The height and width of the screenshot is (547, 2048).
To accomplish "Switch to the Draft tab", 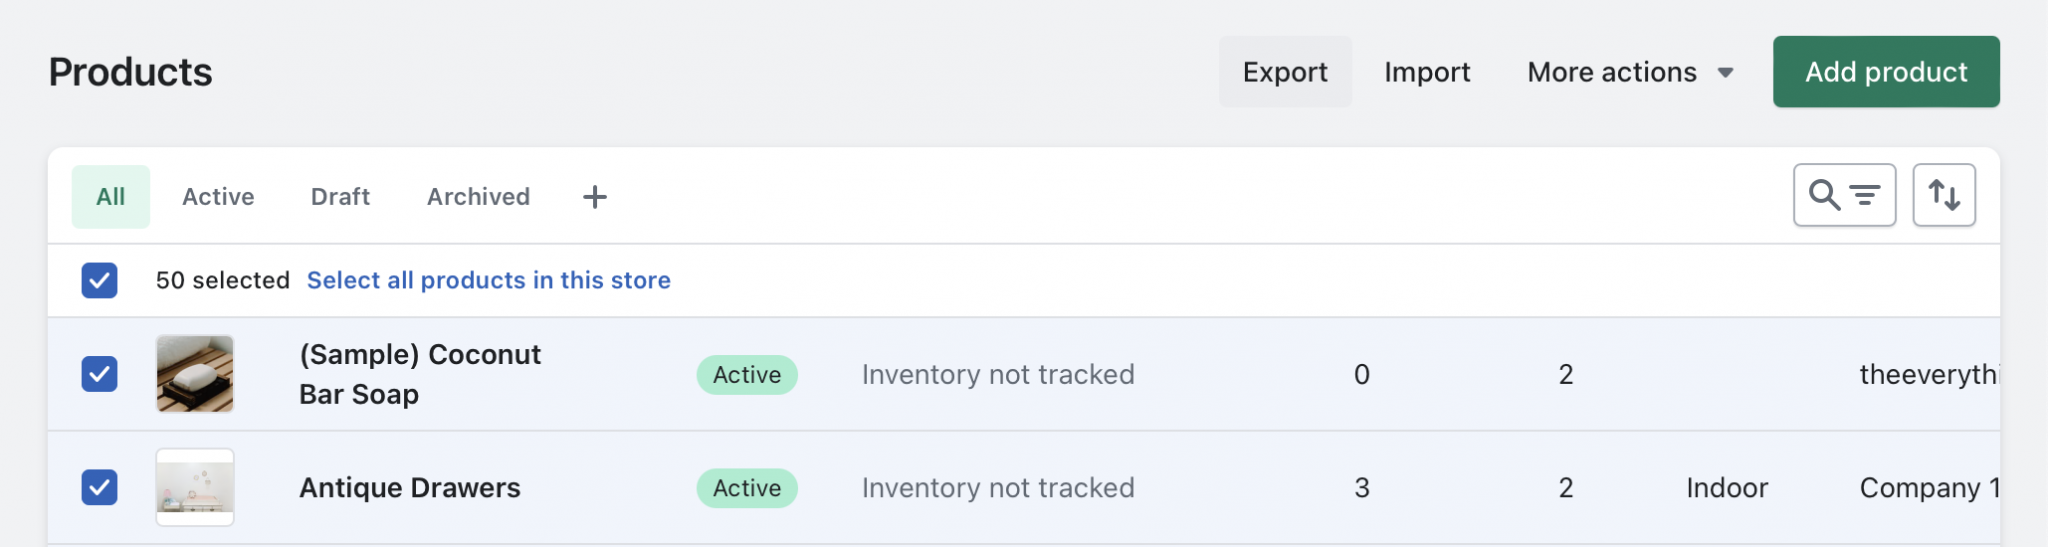I will point(340,197).
